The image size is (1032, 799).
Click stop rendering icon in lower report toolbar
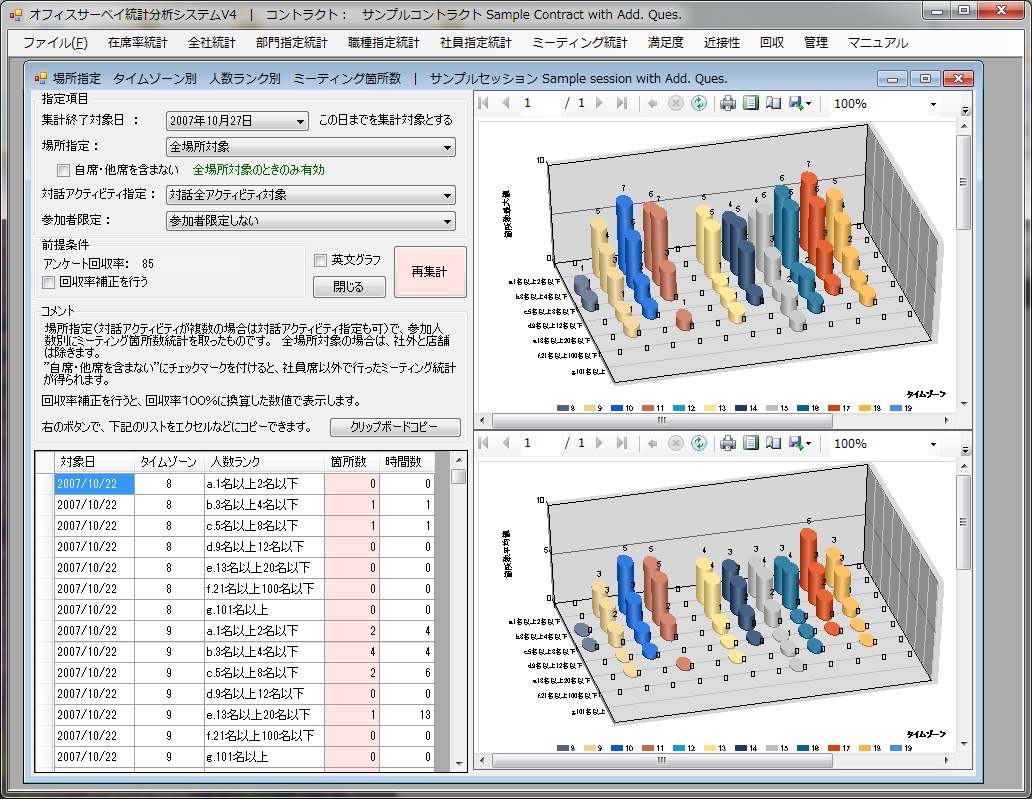tap(675, 443)
